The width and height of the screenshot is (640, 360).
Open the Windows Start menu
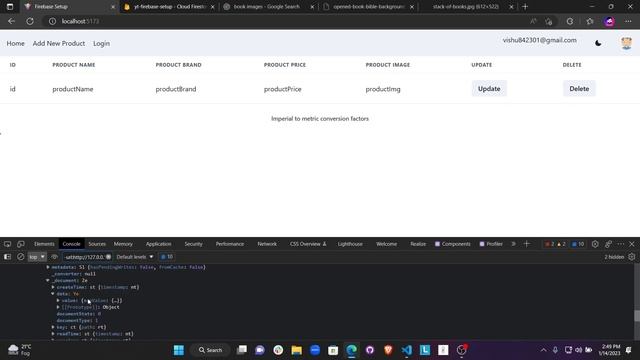179,350
